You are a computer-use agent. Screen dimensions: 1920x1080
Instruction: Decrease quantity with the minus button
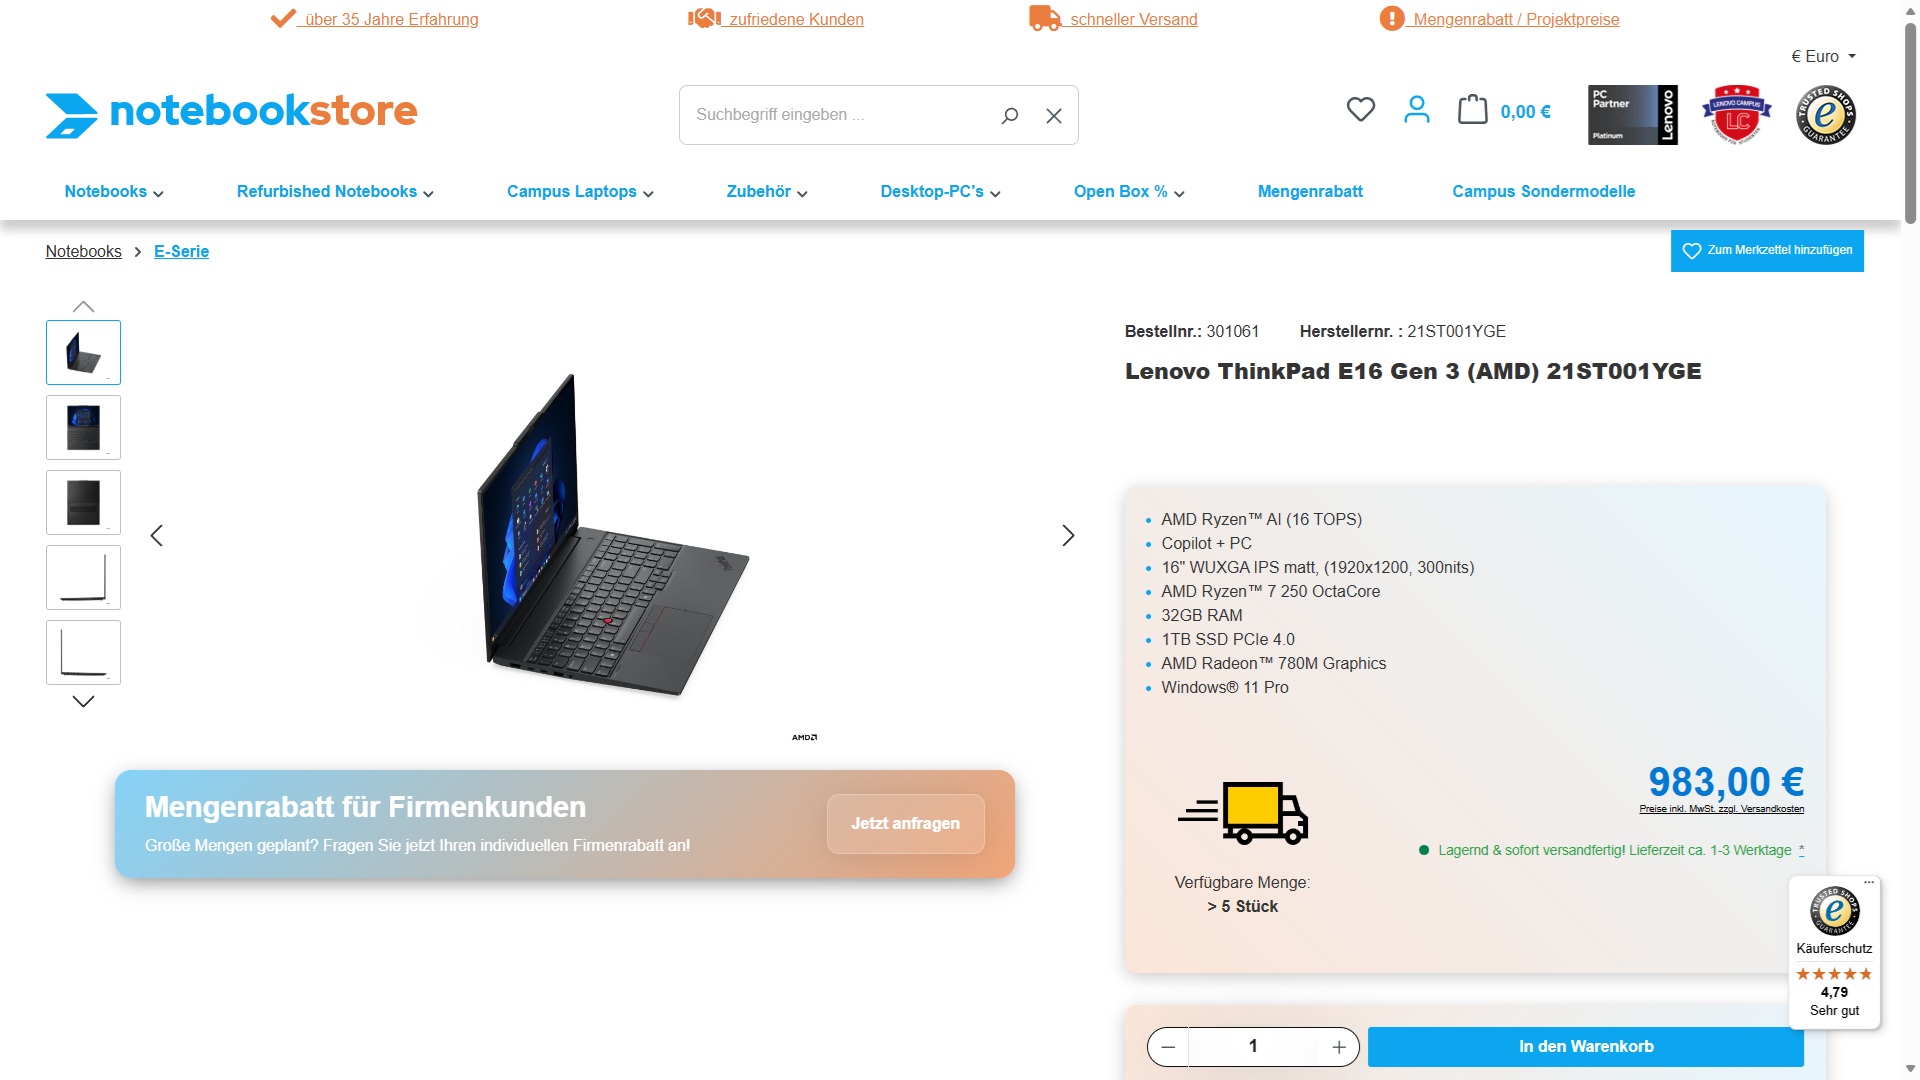tap(1168, 1047)
